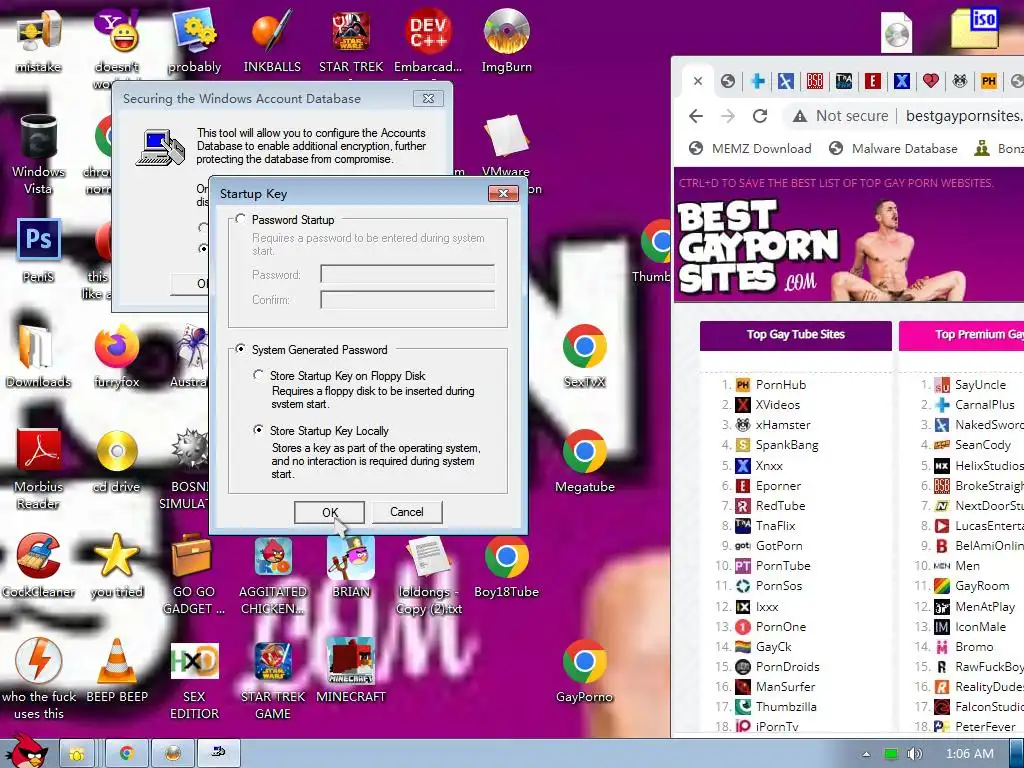Open the Yahoo Messenger smiley desktop icon
The height and width of the screenshot is (768, 1024).
116,40
